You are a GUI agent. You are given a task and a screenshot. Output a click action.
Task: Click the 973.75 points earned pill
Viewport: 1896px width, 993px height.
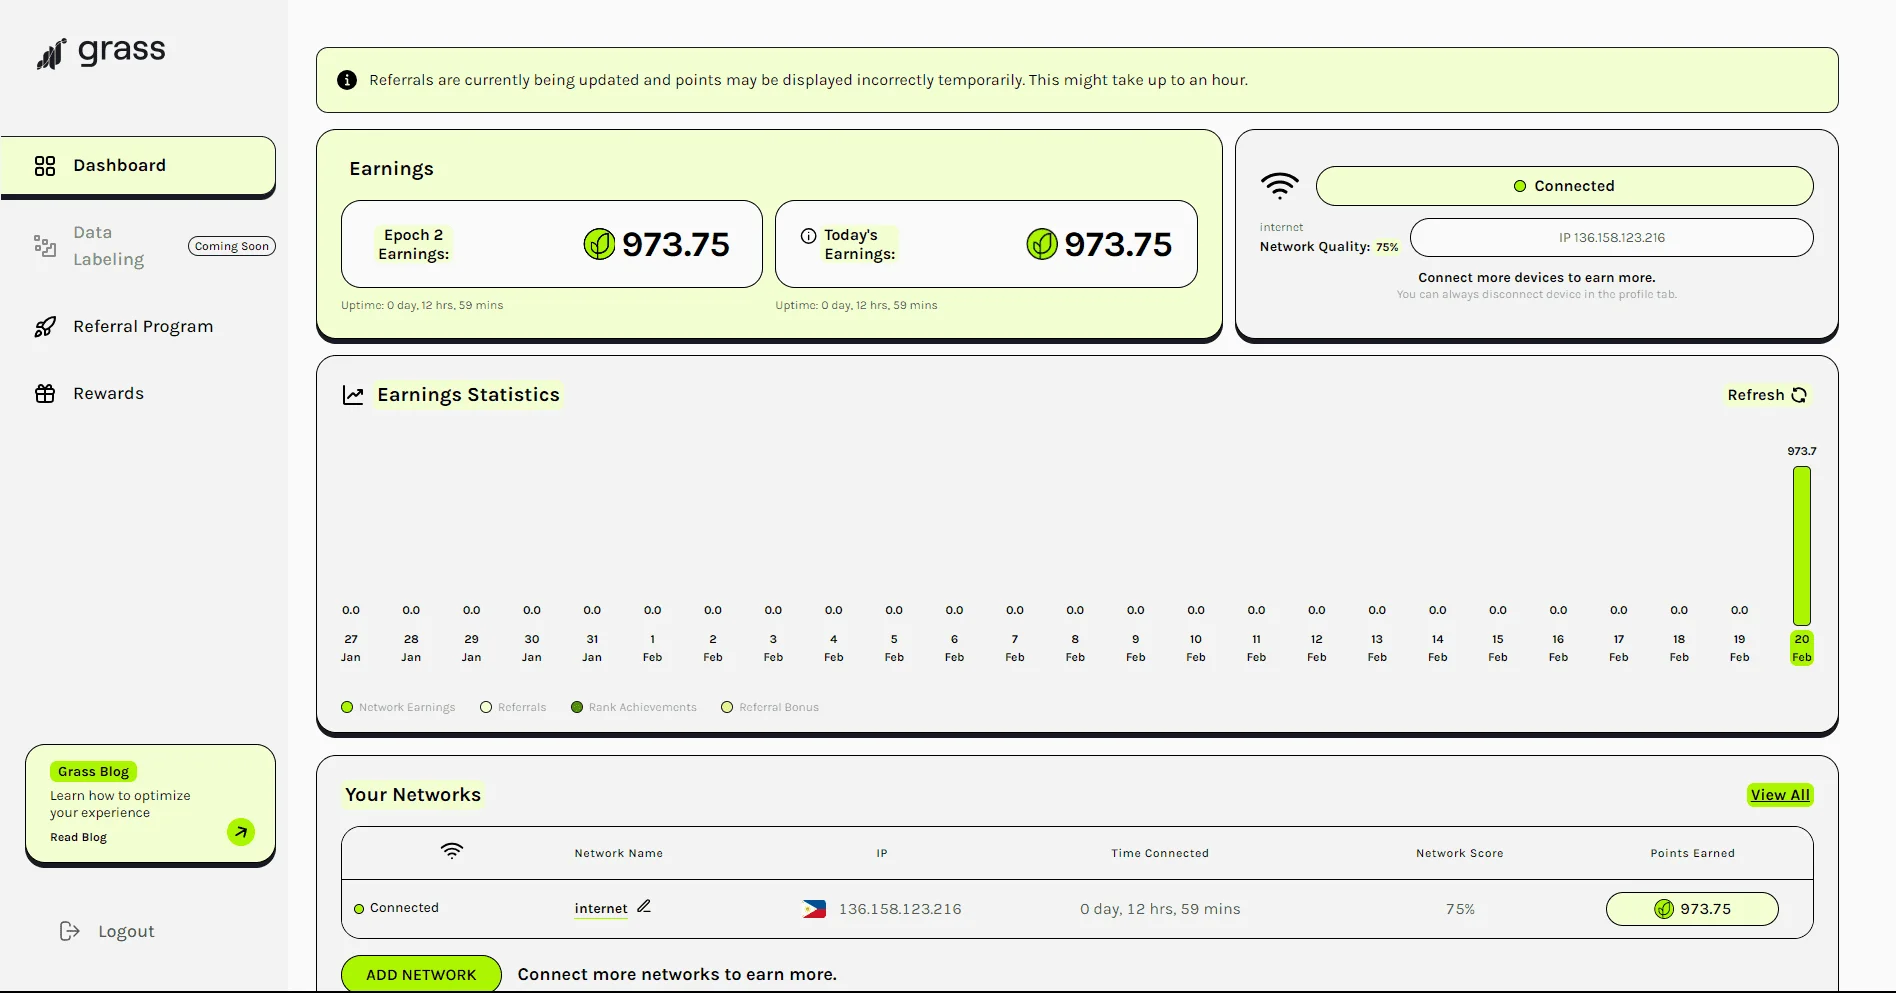coord(1692,909)
